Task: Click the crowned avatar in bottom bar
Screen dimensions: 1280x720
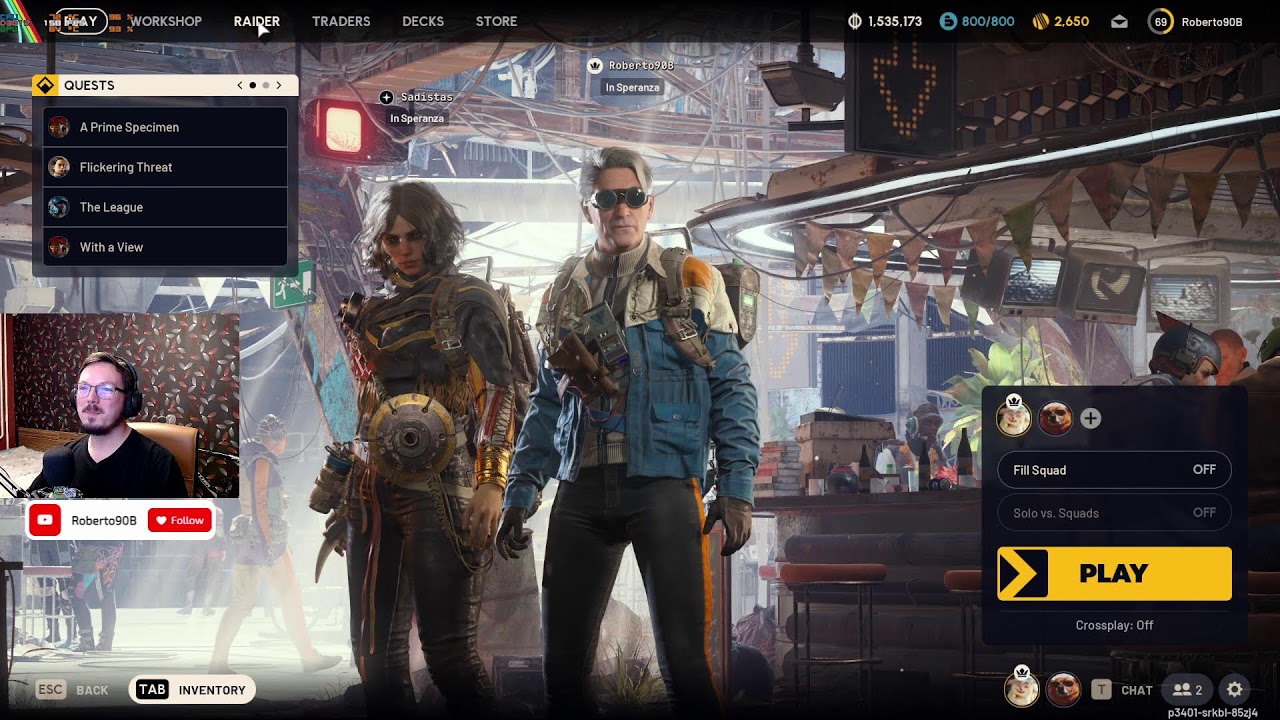Action: click(1021, 688)
